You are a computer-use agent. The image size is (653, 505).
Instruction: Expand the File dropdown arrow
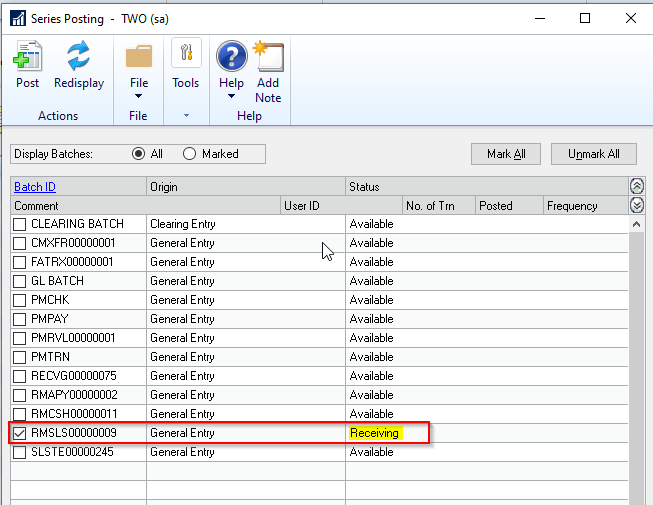139,97
